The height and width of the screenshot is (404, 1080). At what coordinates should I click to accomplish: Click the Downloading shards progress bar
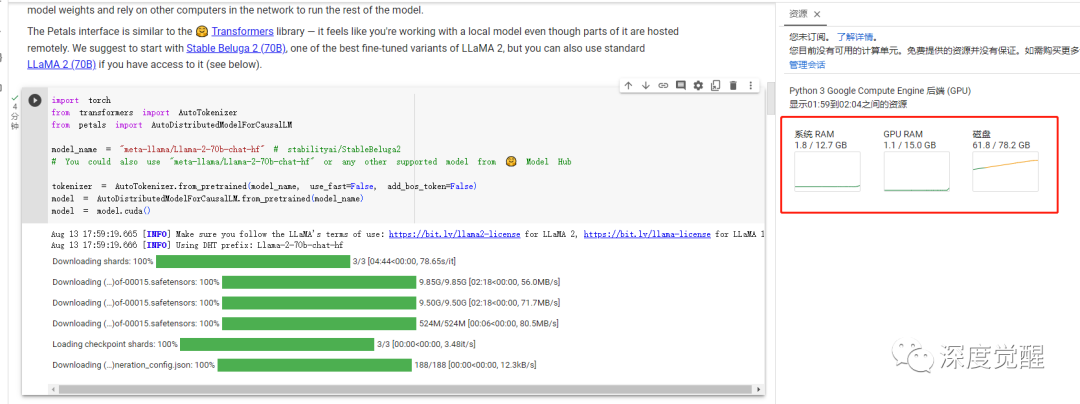[253, 262]
